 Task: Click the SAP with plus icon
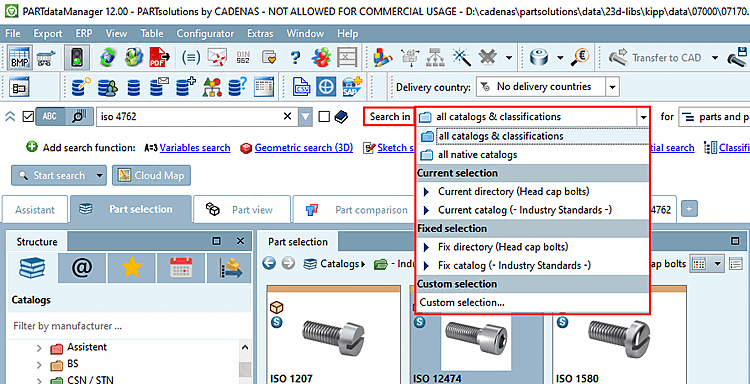click(x=353, y=87)
